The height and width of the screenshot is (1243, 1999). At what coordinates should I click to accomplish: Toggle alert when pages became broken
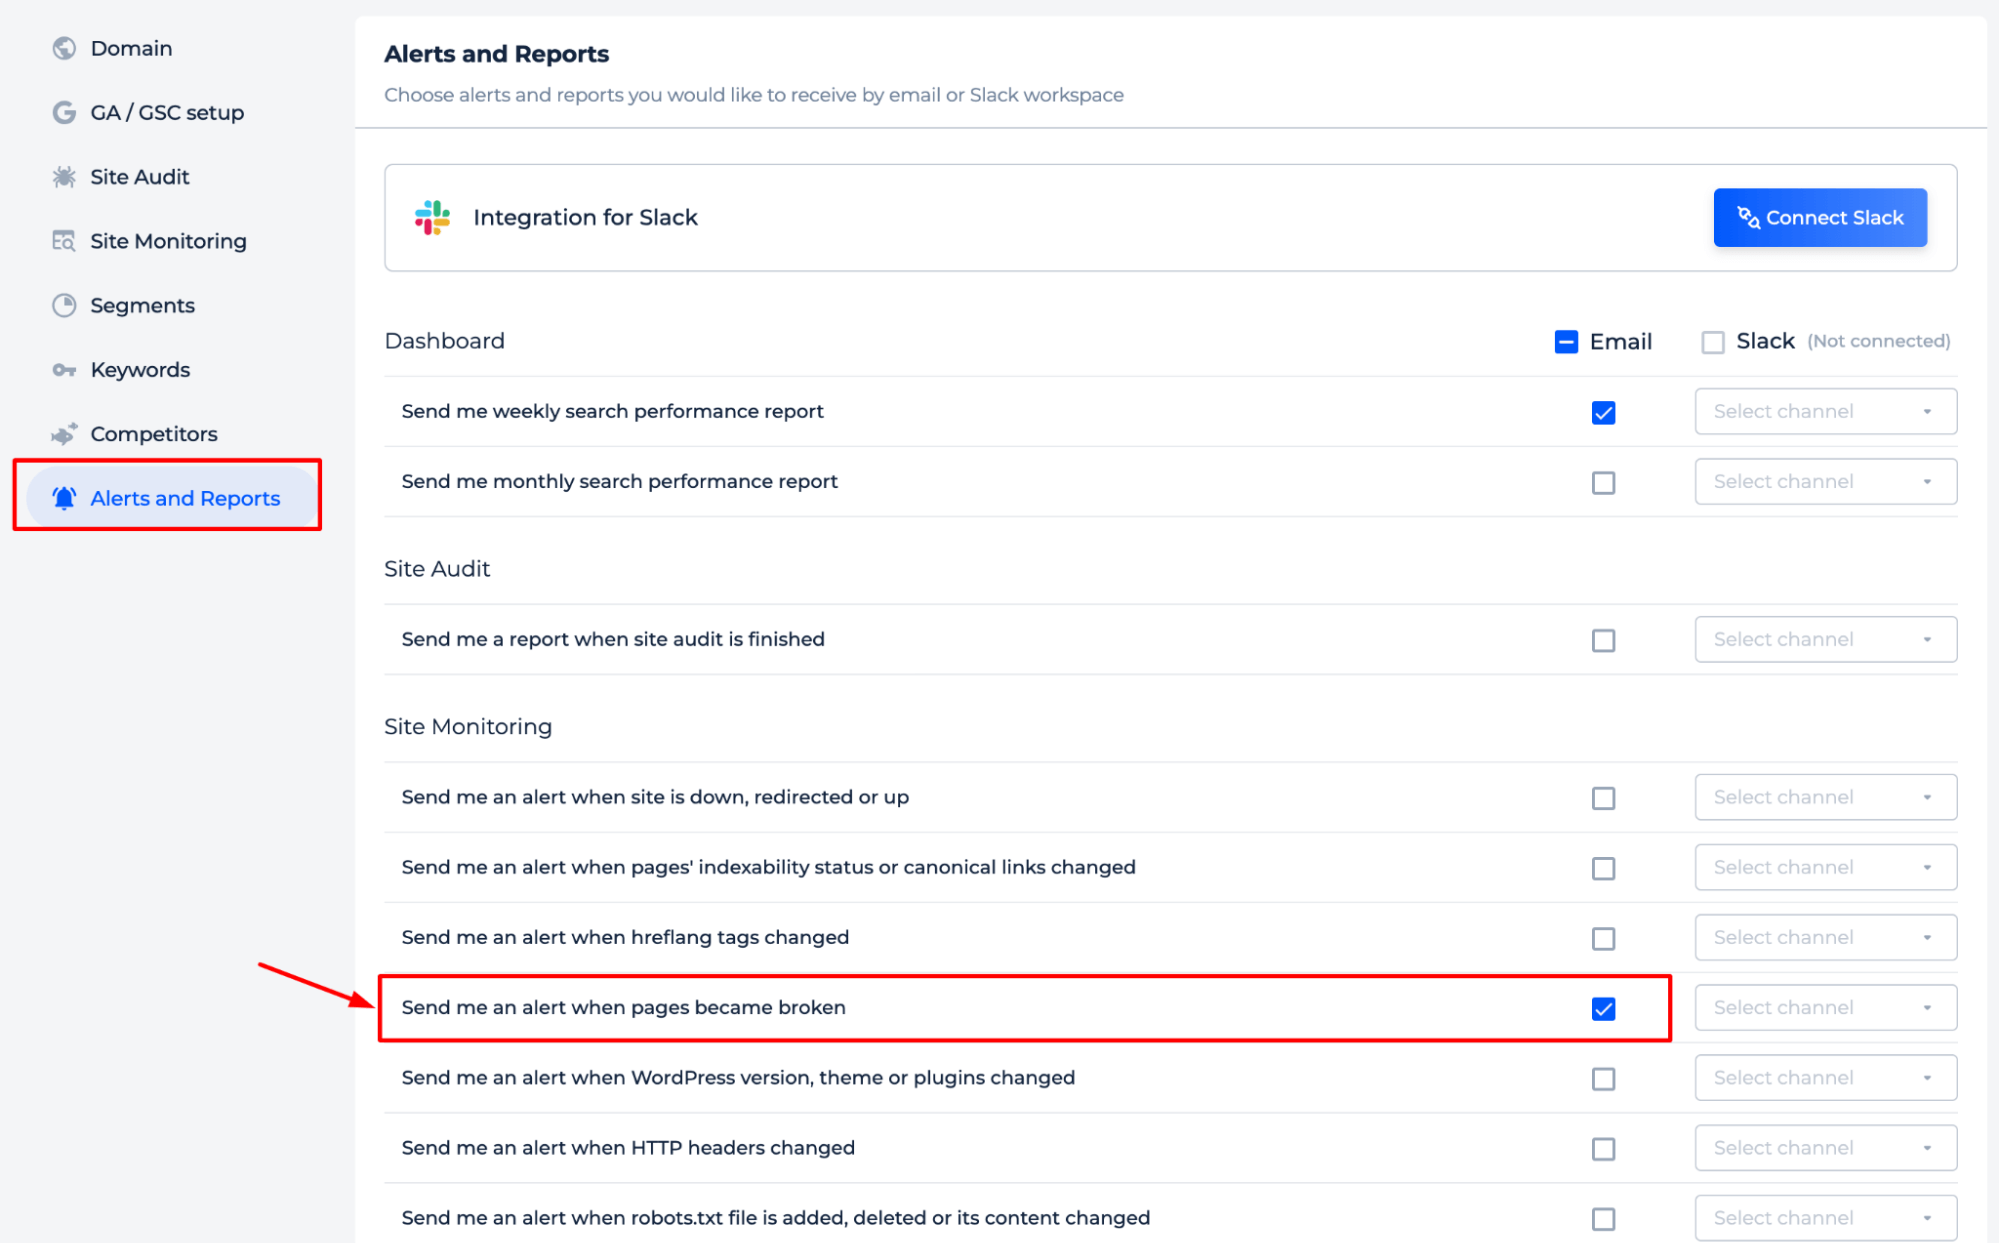(x=1604, y=1008)
